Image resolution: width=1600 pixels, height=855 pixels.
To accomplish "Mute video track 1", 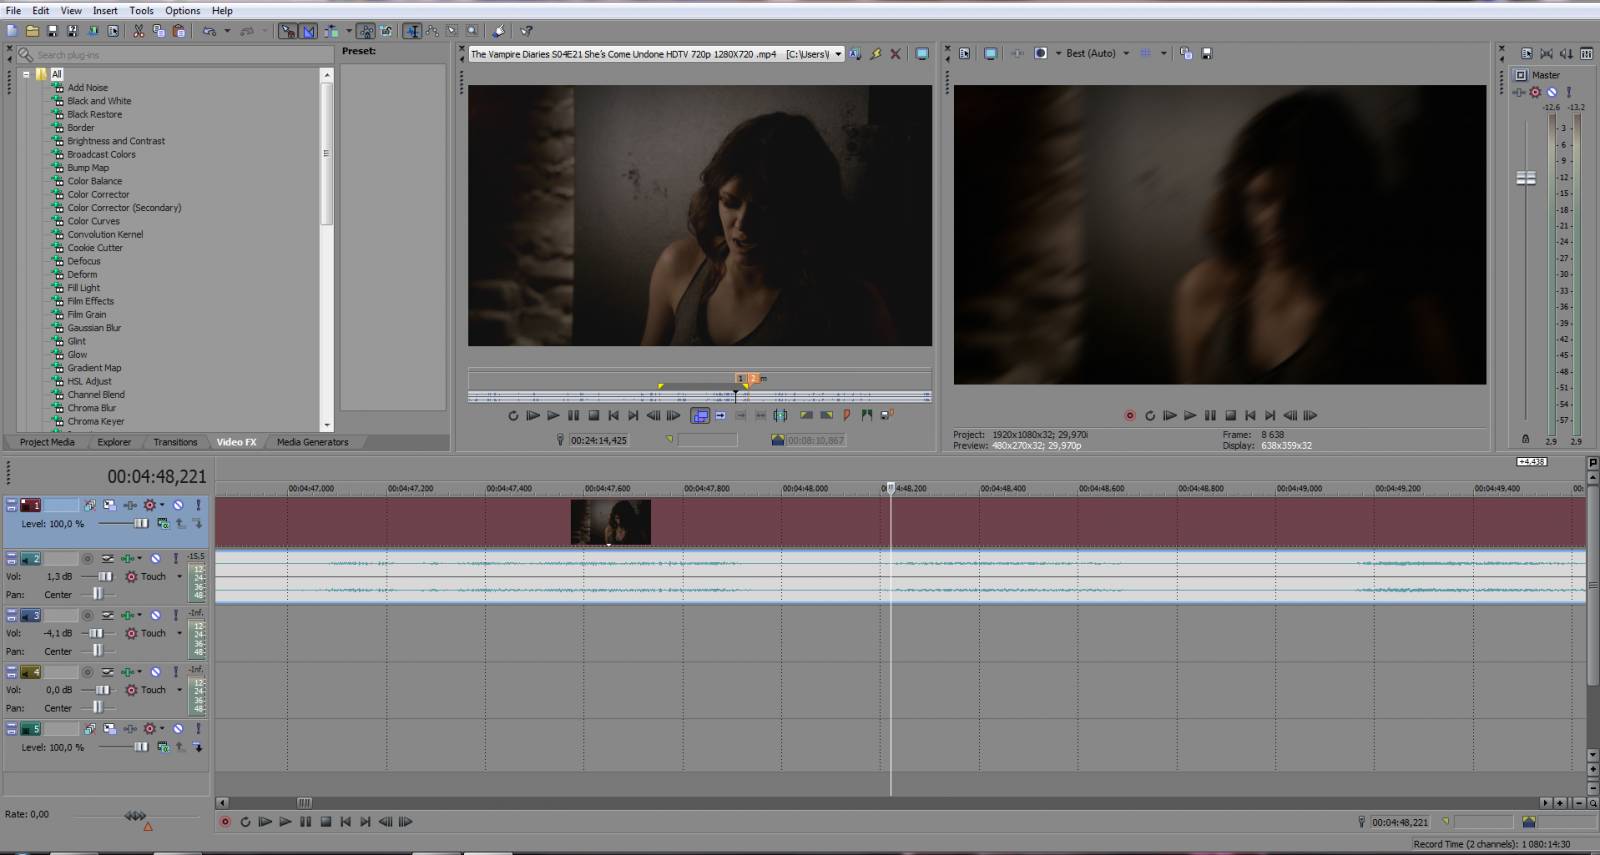I will click(x=178, y=505).
